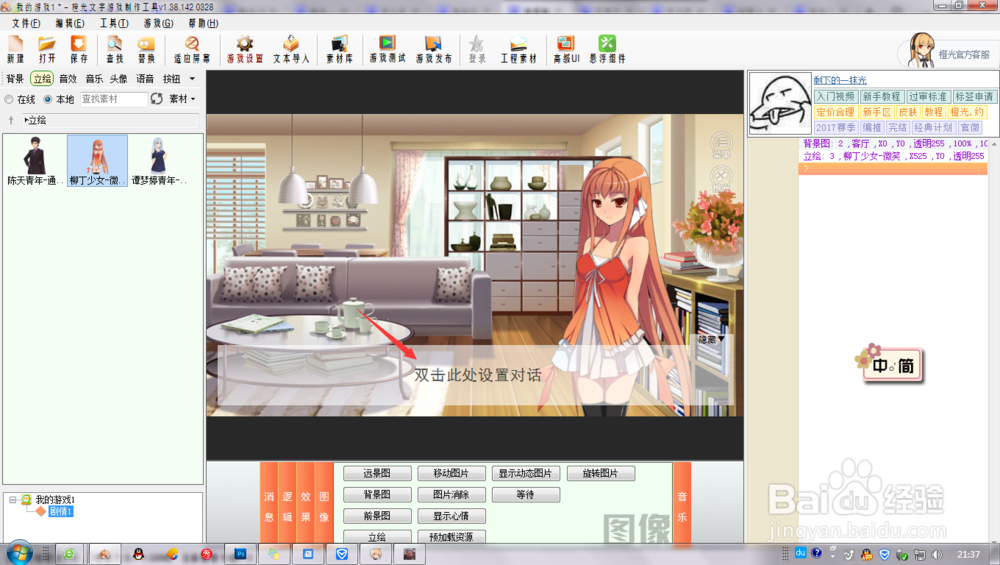Screen dimensions: 1000x565
Task: Click the 远景图 button
Action: tap(377, 473)
